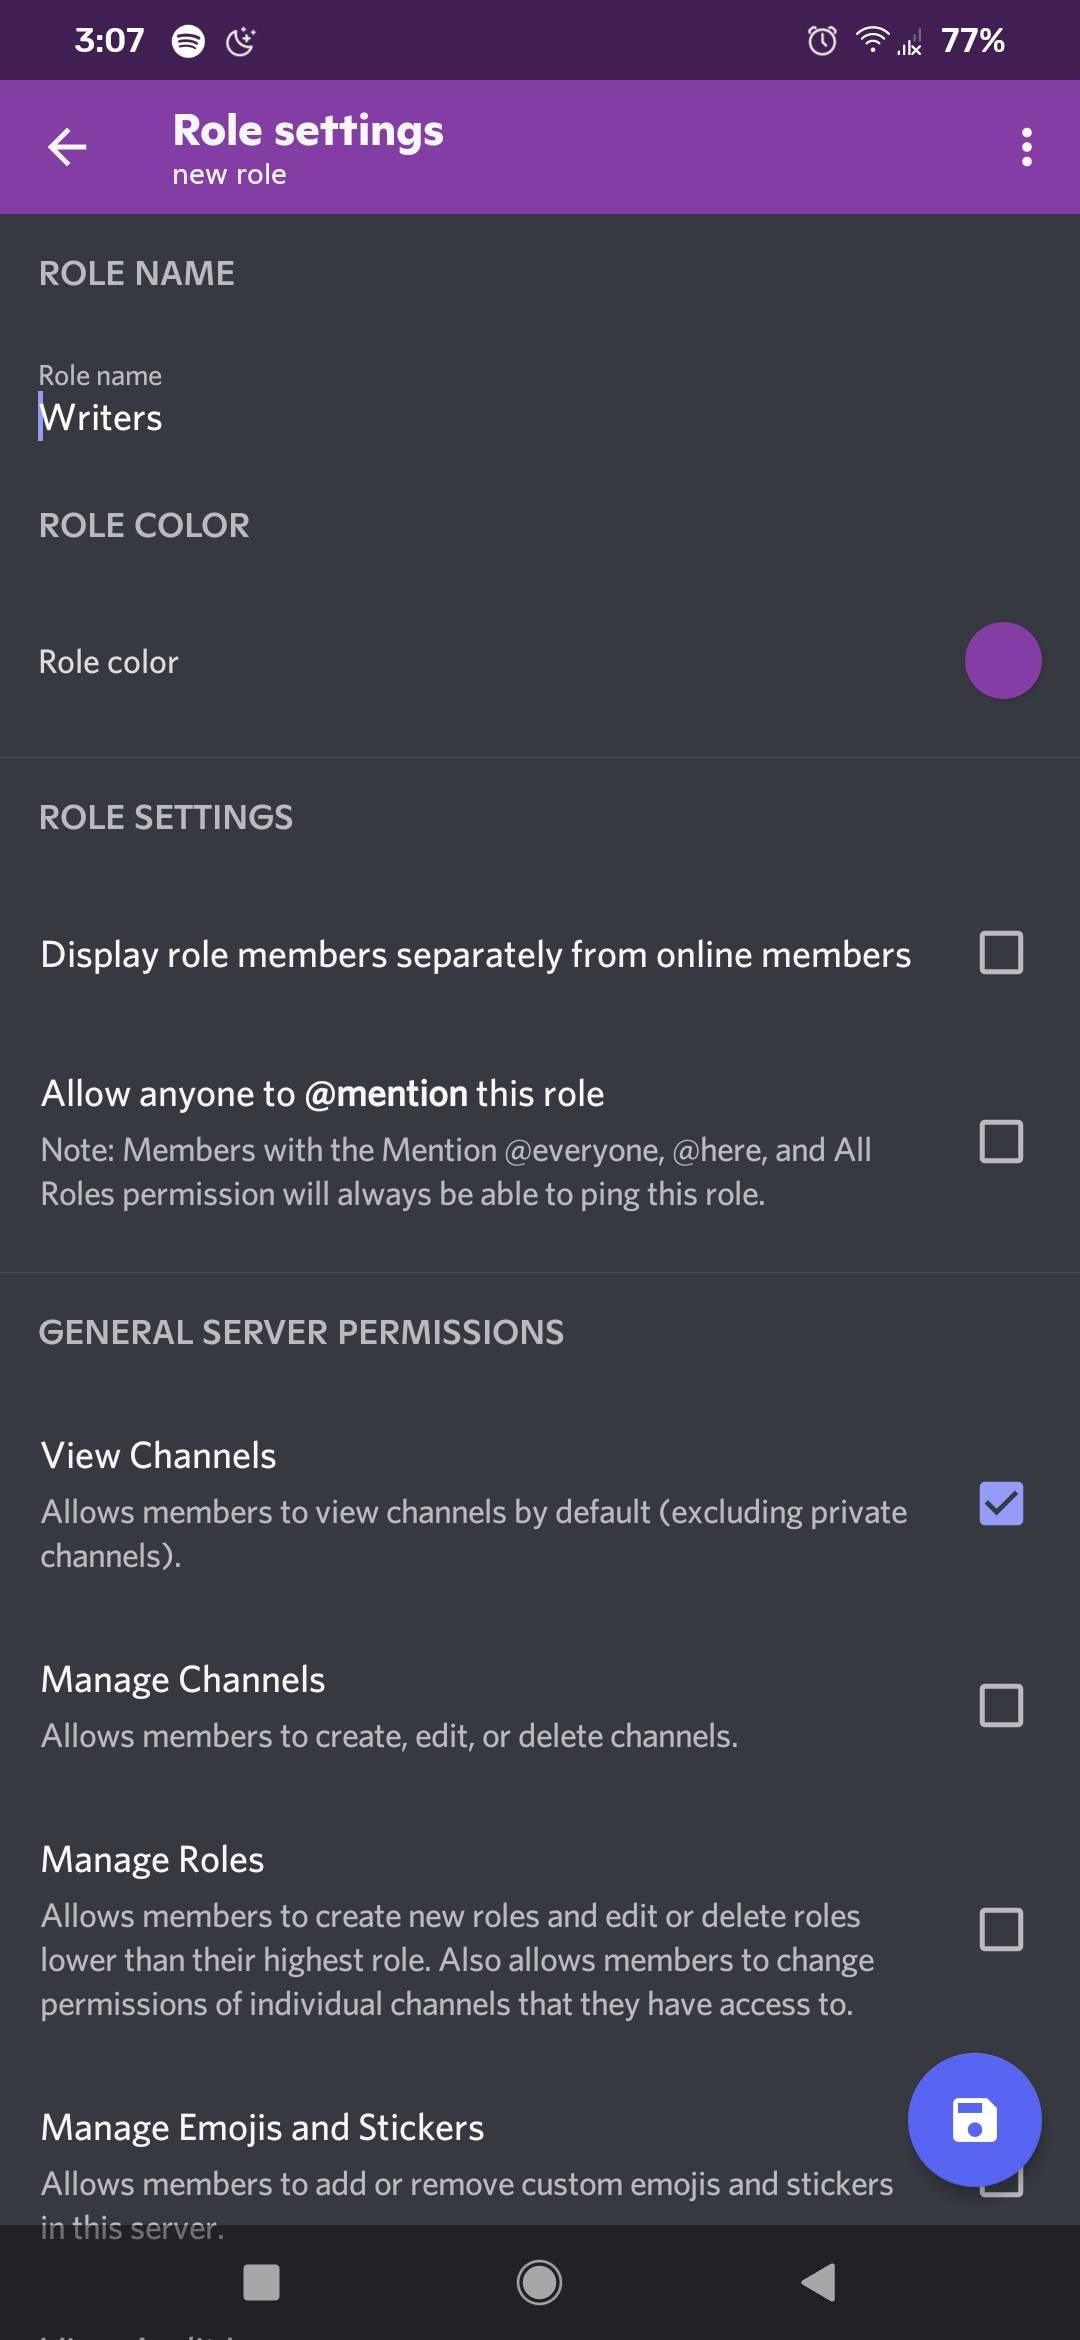Enable Manage Channels permission checkbox
Viewport: 1080px width, 2340px height.
pos(1001,1705)
